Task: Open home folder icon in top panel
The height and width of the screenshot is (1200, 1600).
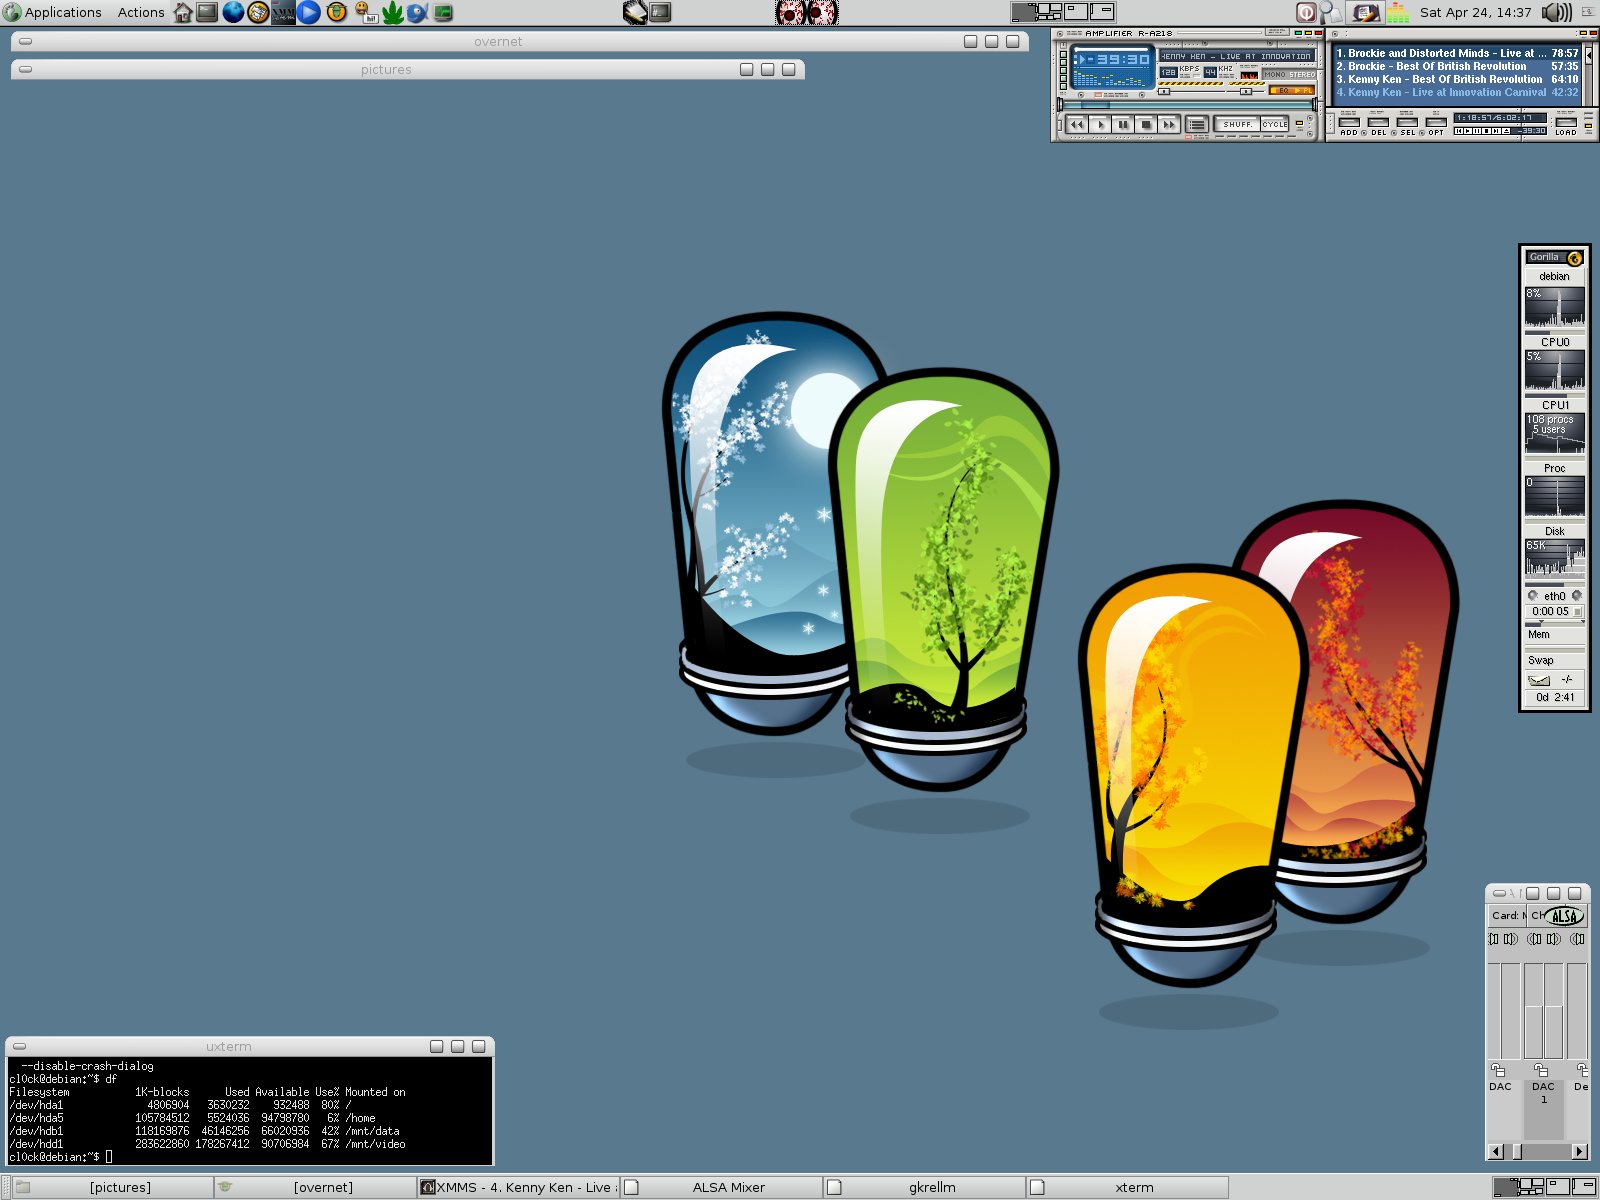Action: (x=183, y=12)
